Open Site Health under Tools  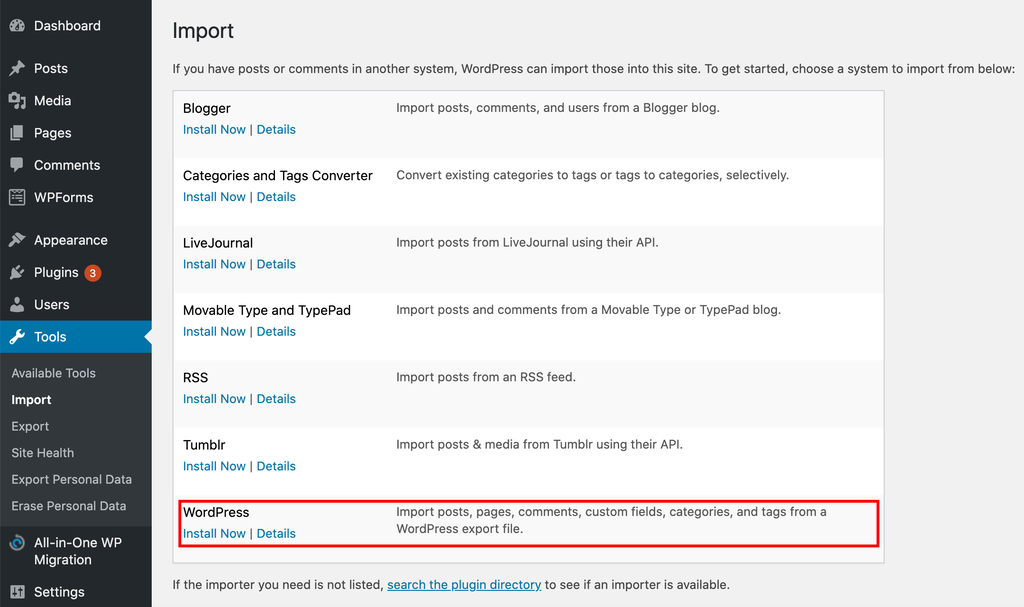click(42, 452)
